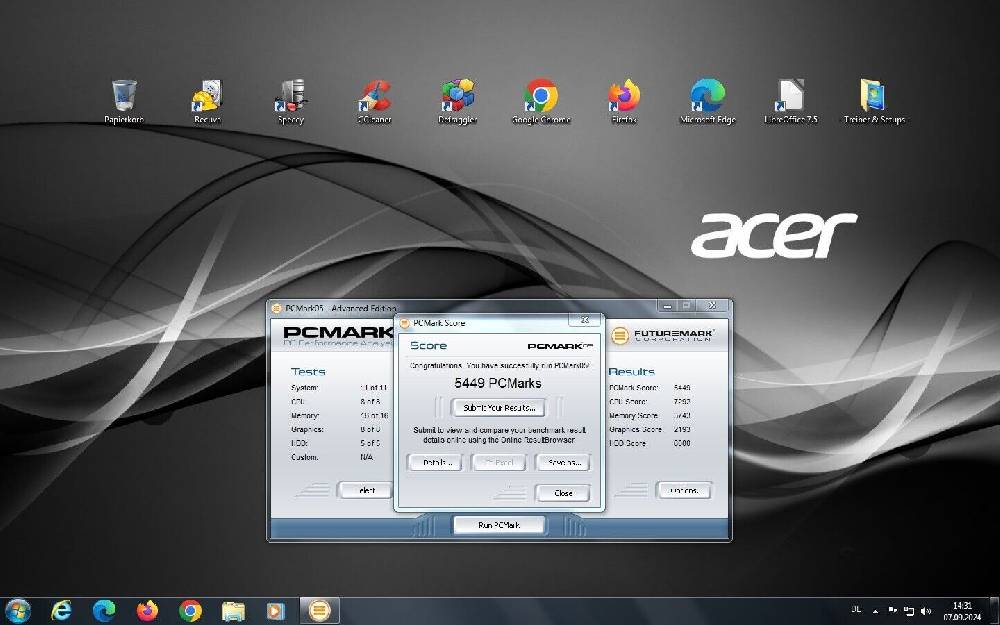
Task: Open Windows Media Player from taskbar
Action: point(276,611)
